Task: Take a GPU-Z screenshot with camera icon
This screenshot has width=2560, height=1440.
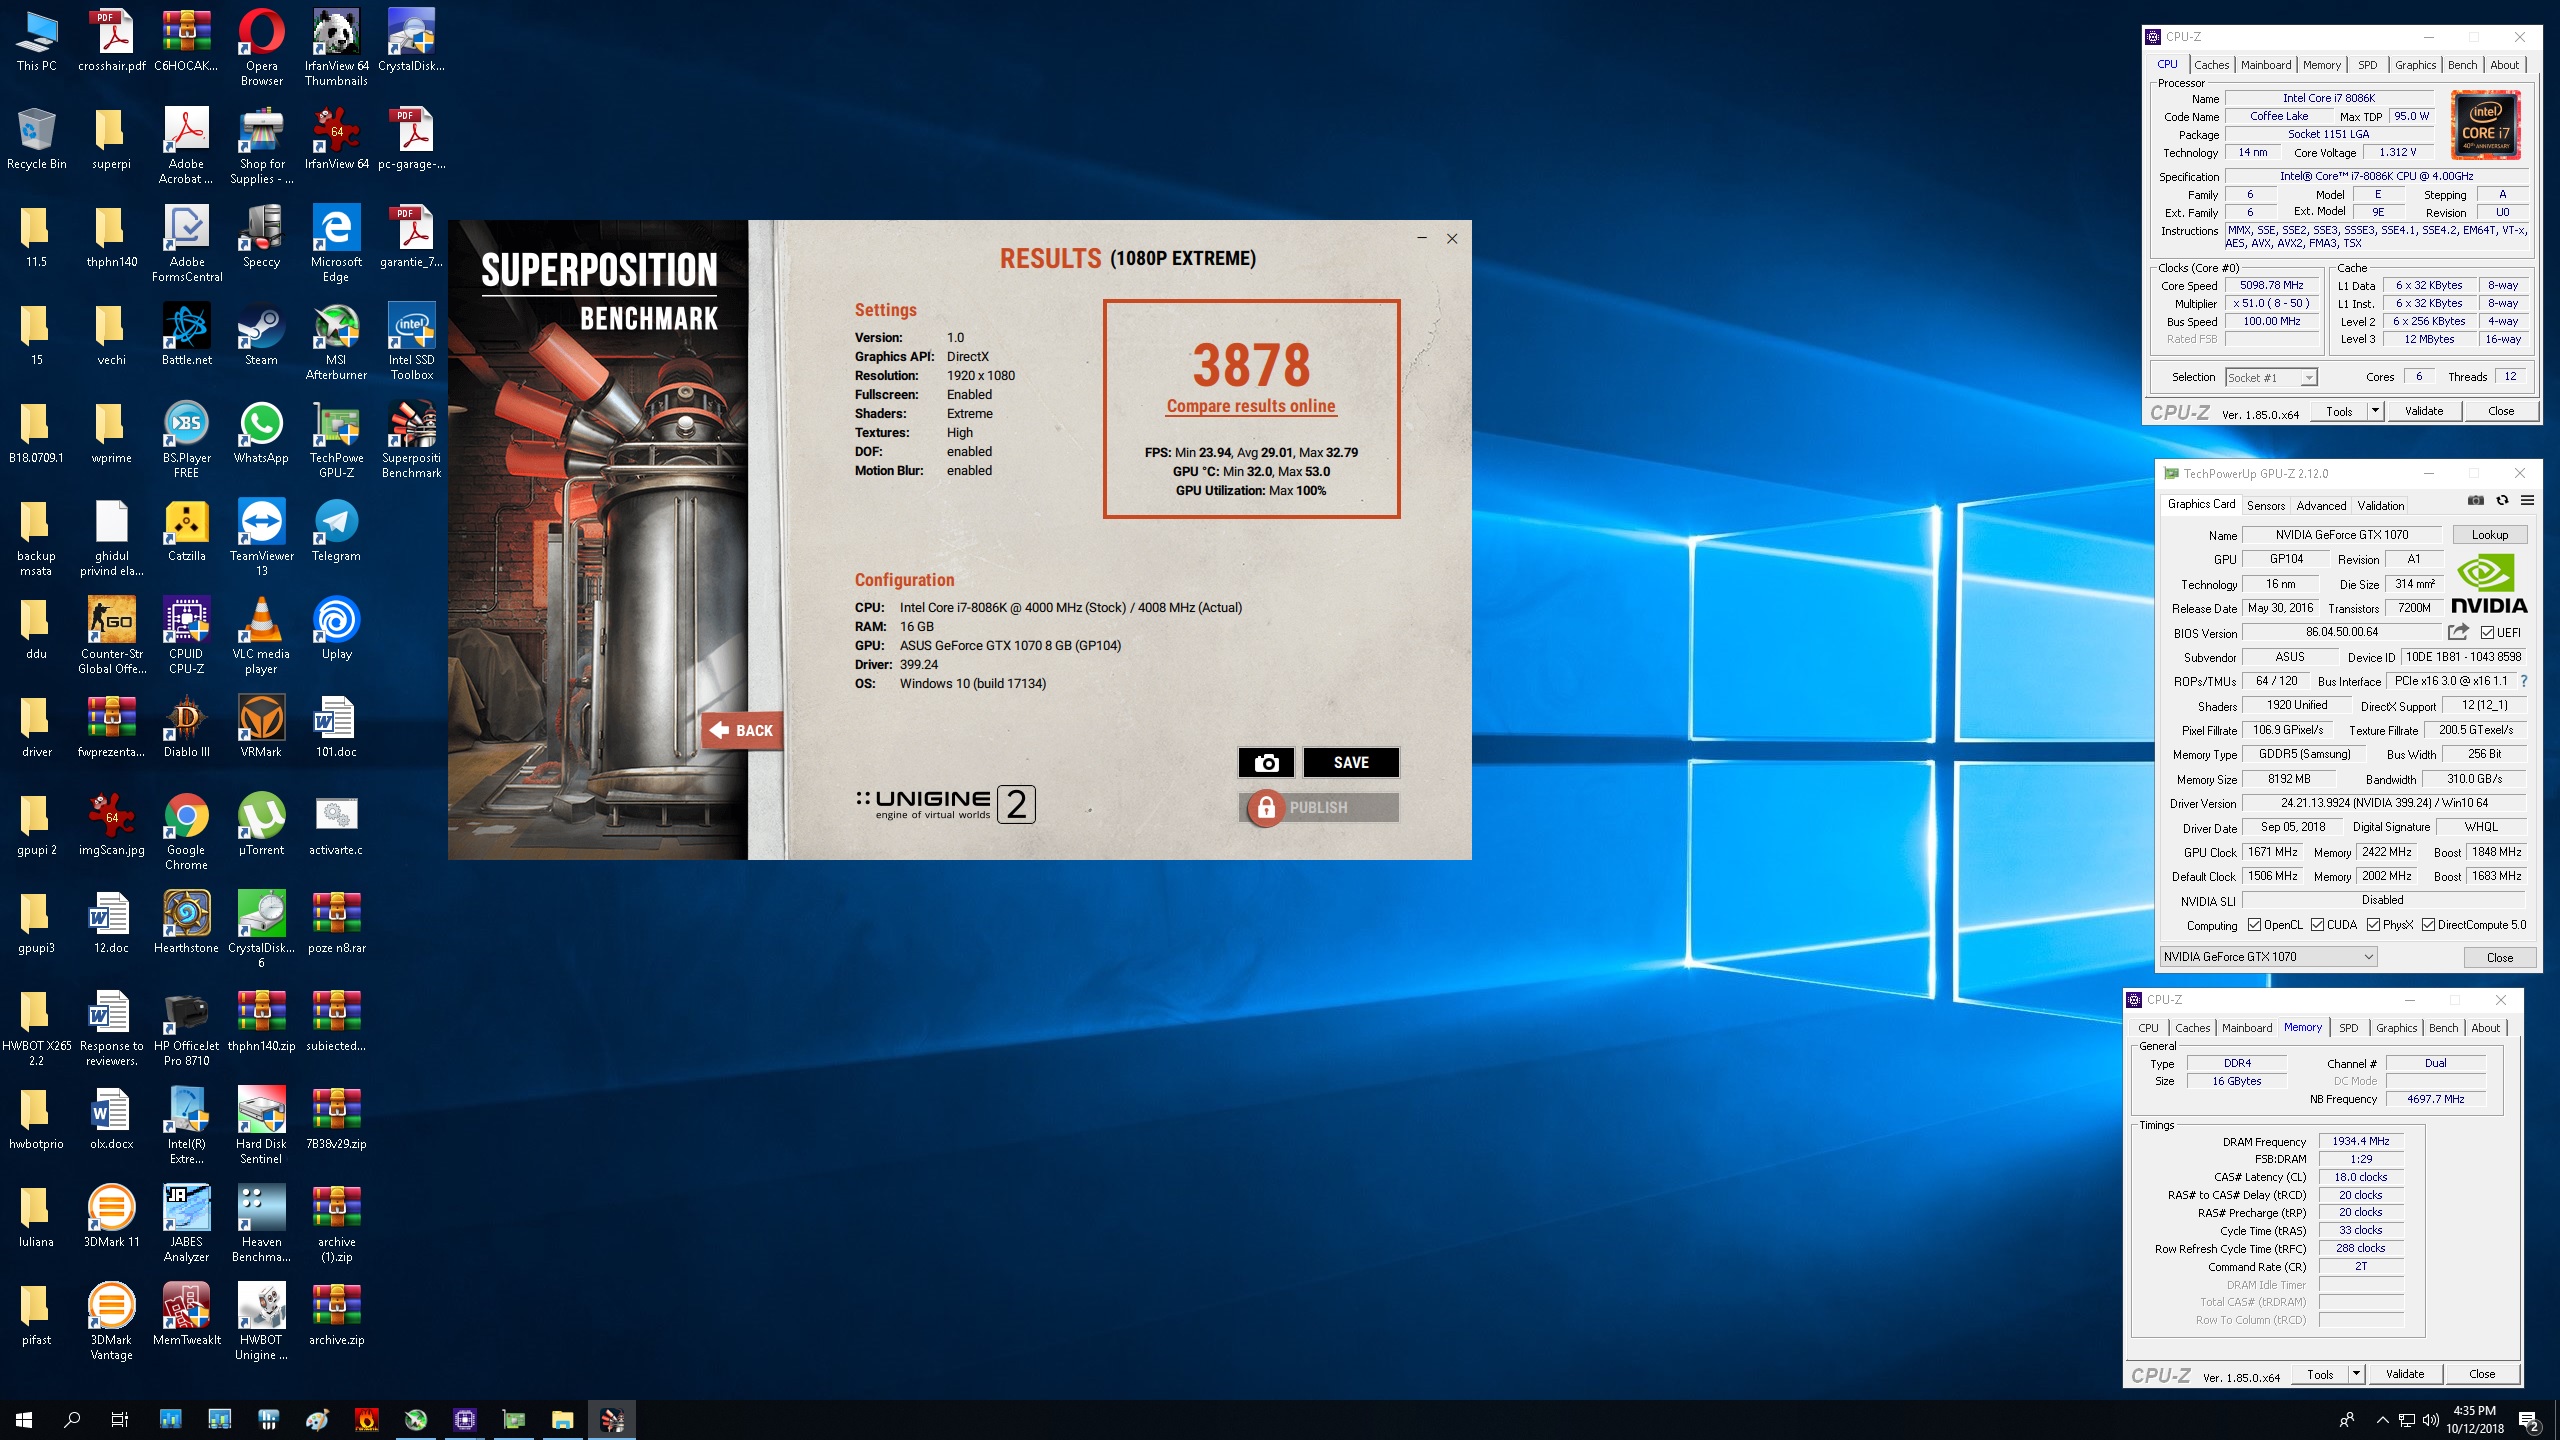Action: coord(2476,501)
